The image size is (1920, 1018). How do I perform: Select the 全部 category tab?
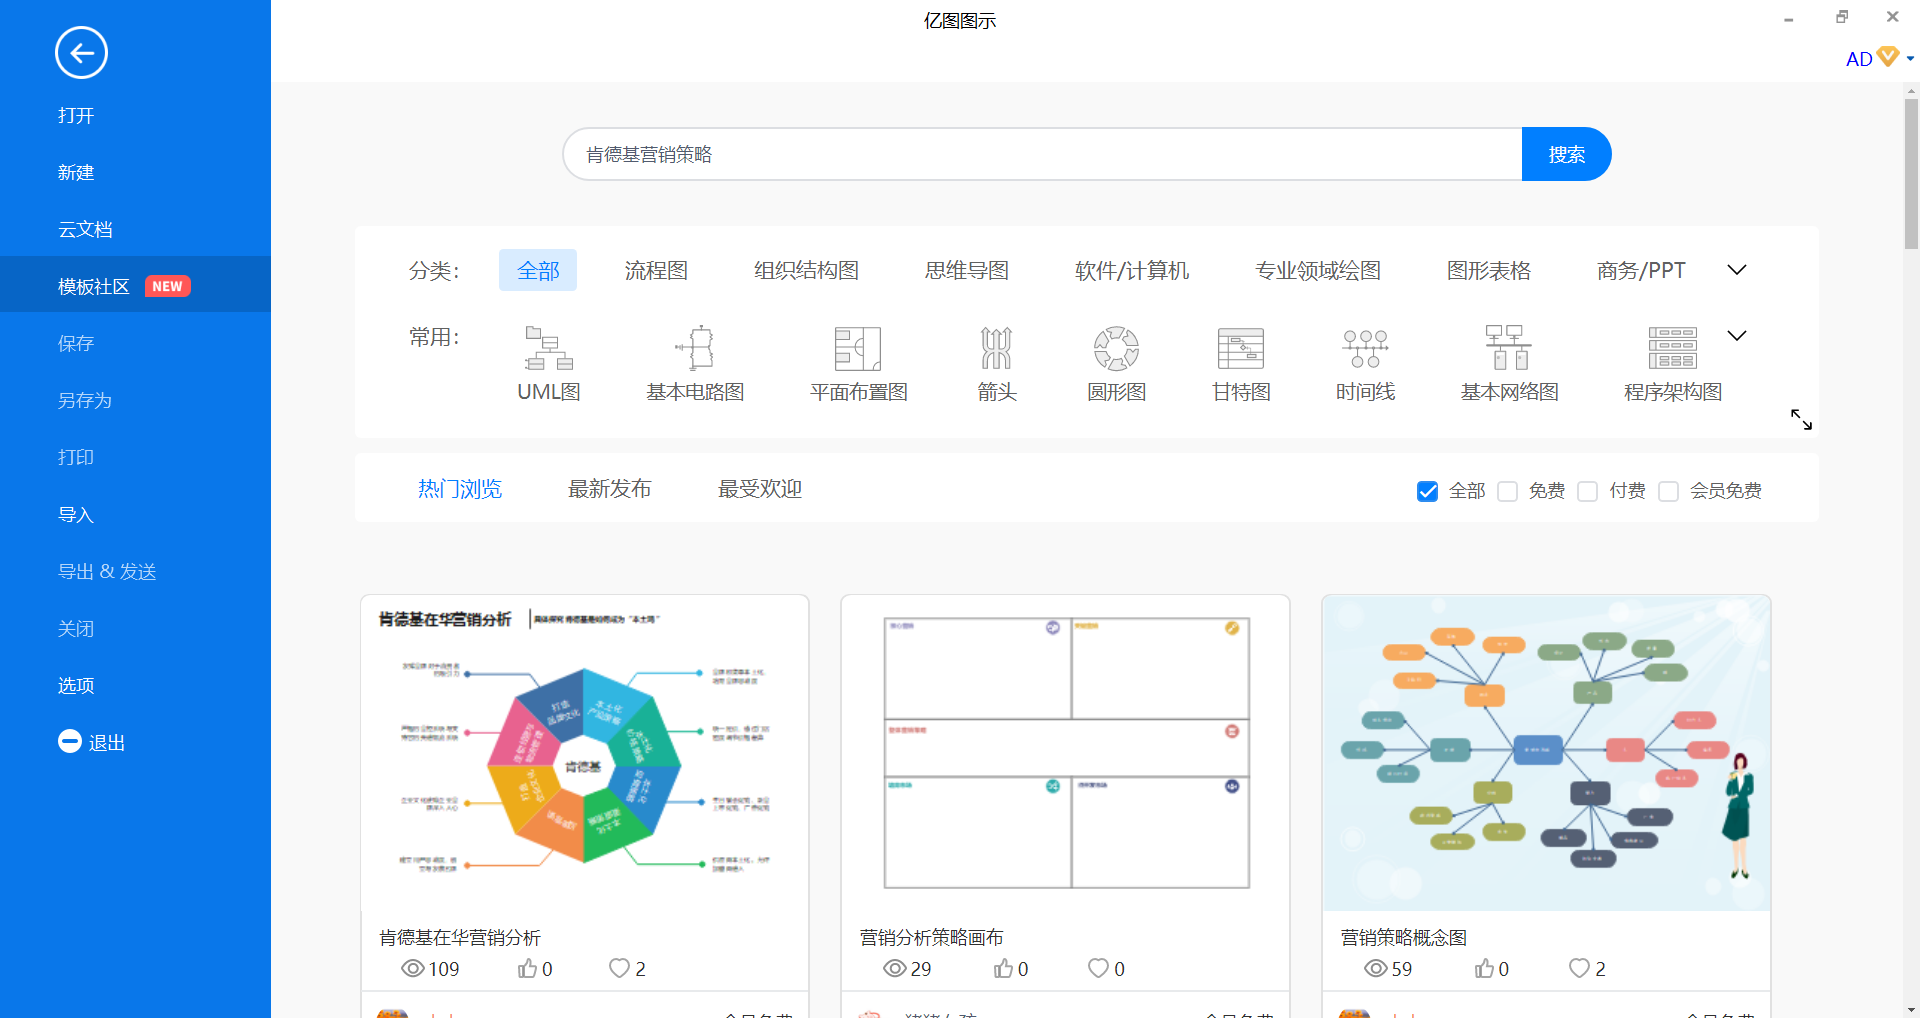538,270
